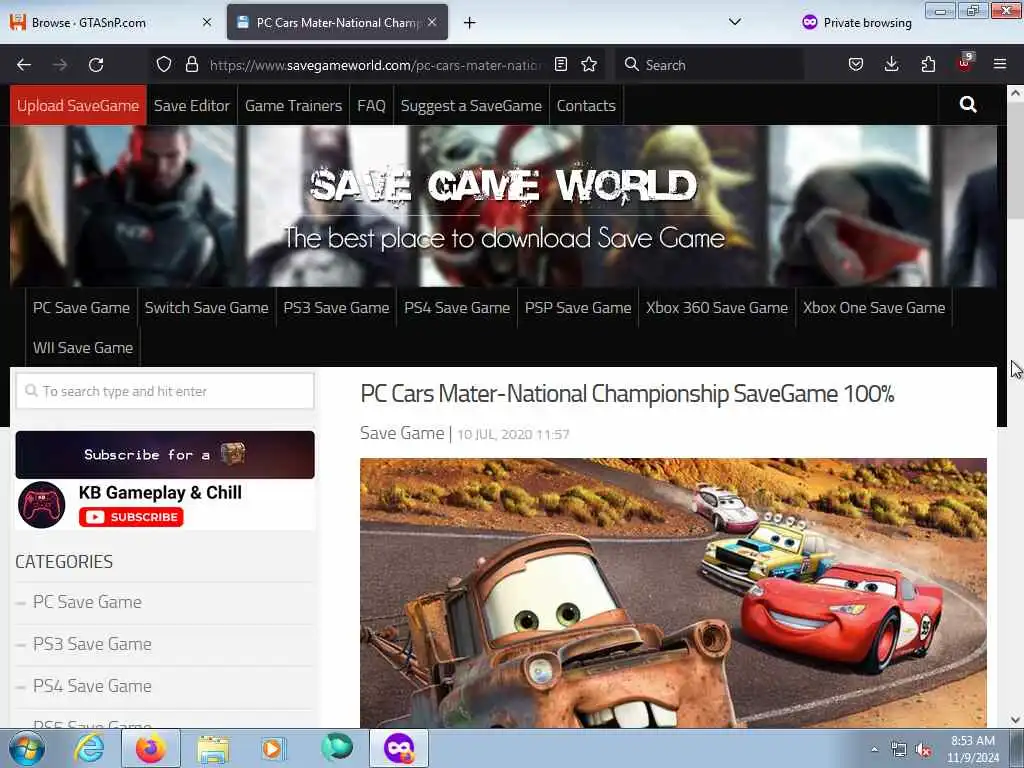The width and height of the screenshot is (1024, 768).
Task: Click the YouTube Subscribe button
Action: click(131, 517)
